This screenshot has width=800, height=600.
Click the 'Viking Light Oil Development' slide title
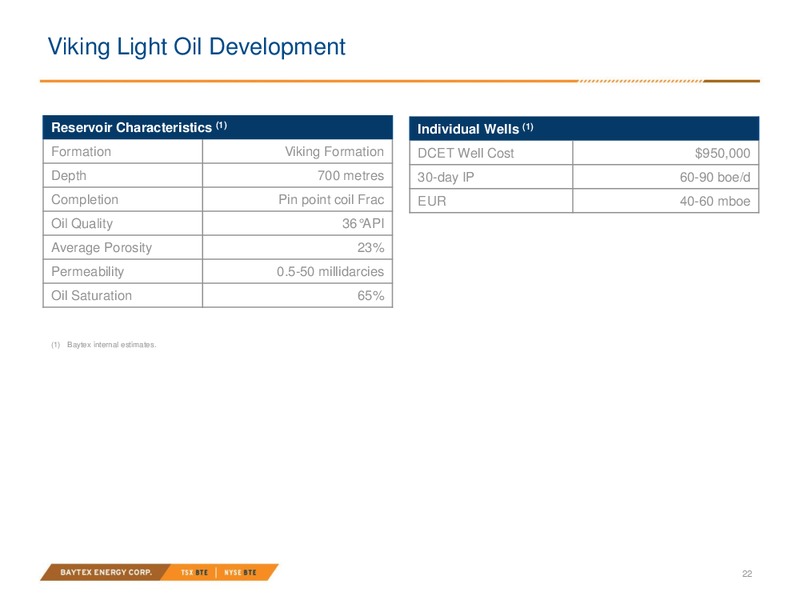point(196,47)
